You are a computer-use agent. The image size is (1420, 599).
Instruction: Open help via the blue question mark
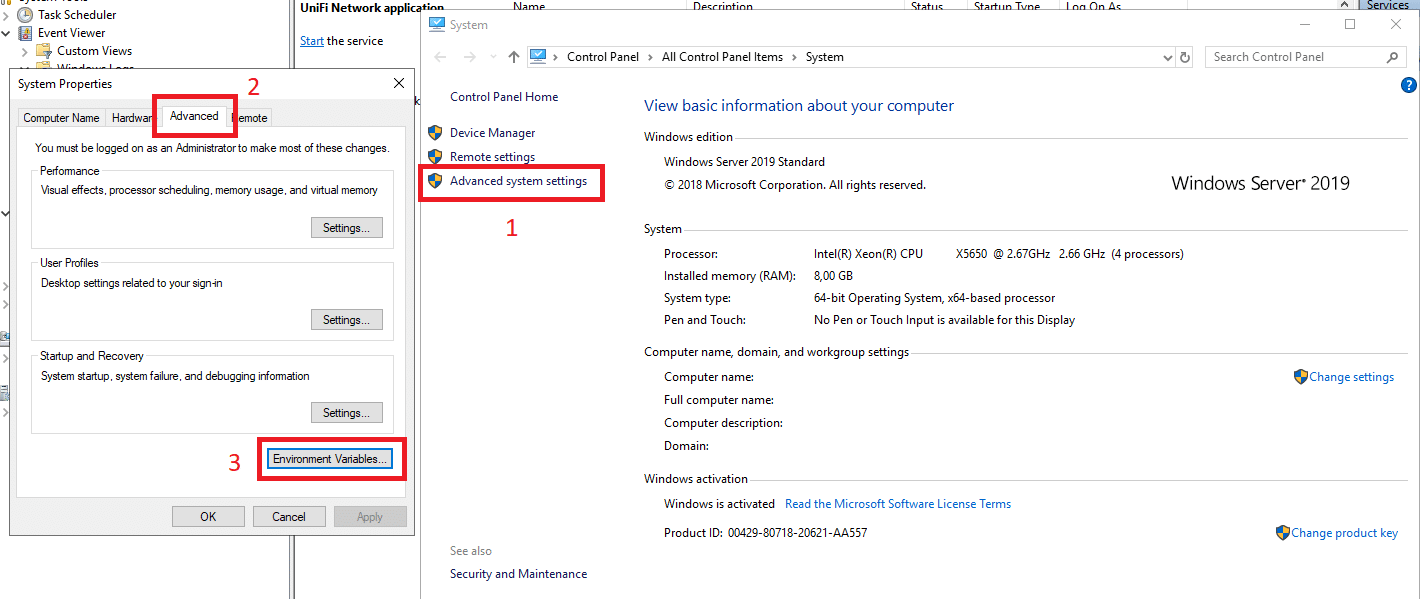(x=1409, y=86)
